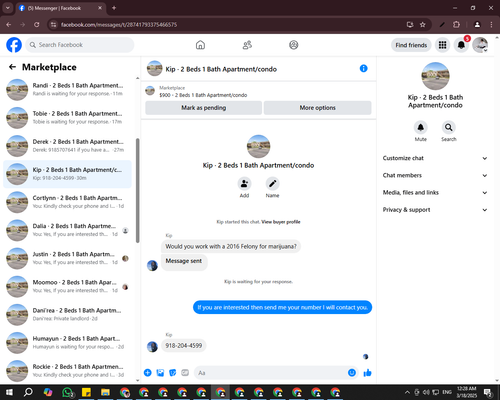Open a new browser tab
Screen dimensions: 500x400
click(x=114, y=8)
